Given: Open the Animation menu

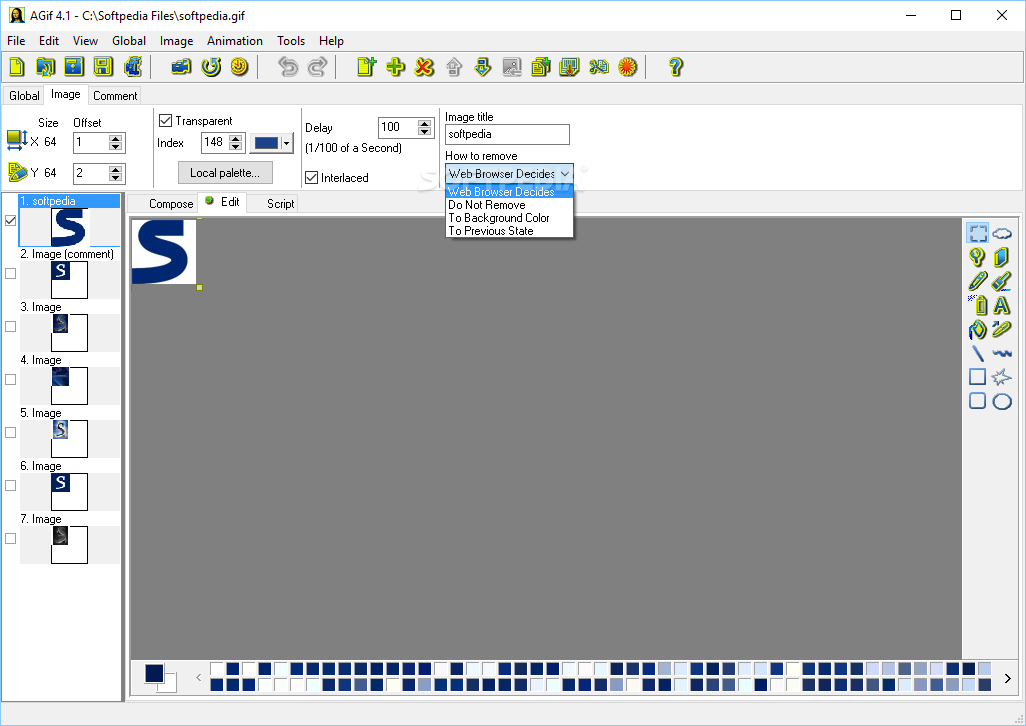Looking at the screenshot, I should pyautogui.click(x=235, y=41).
